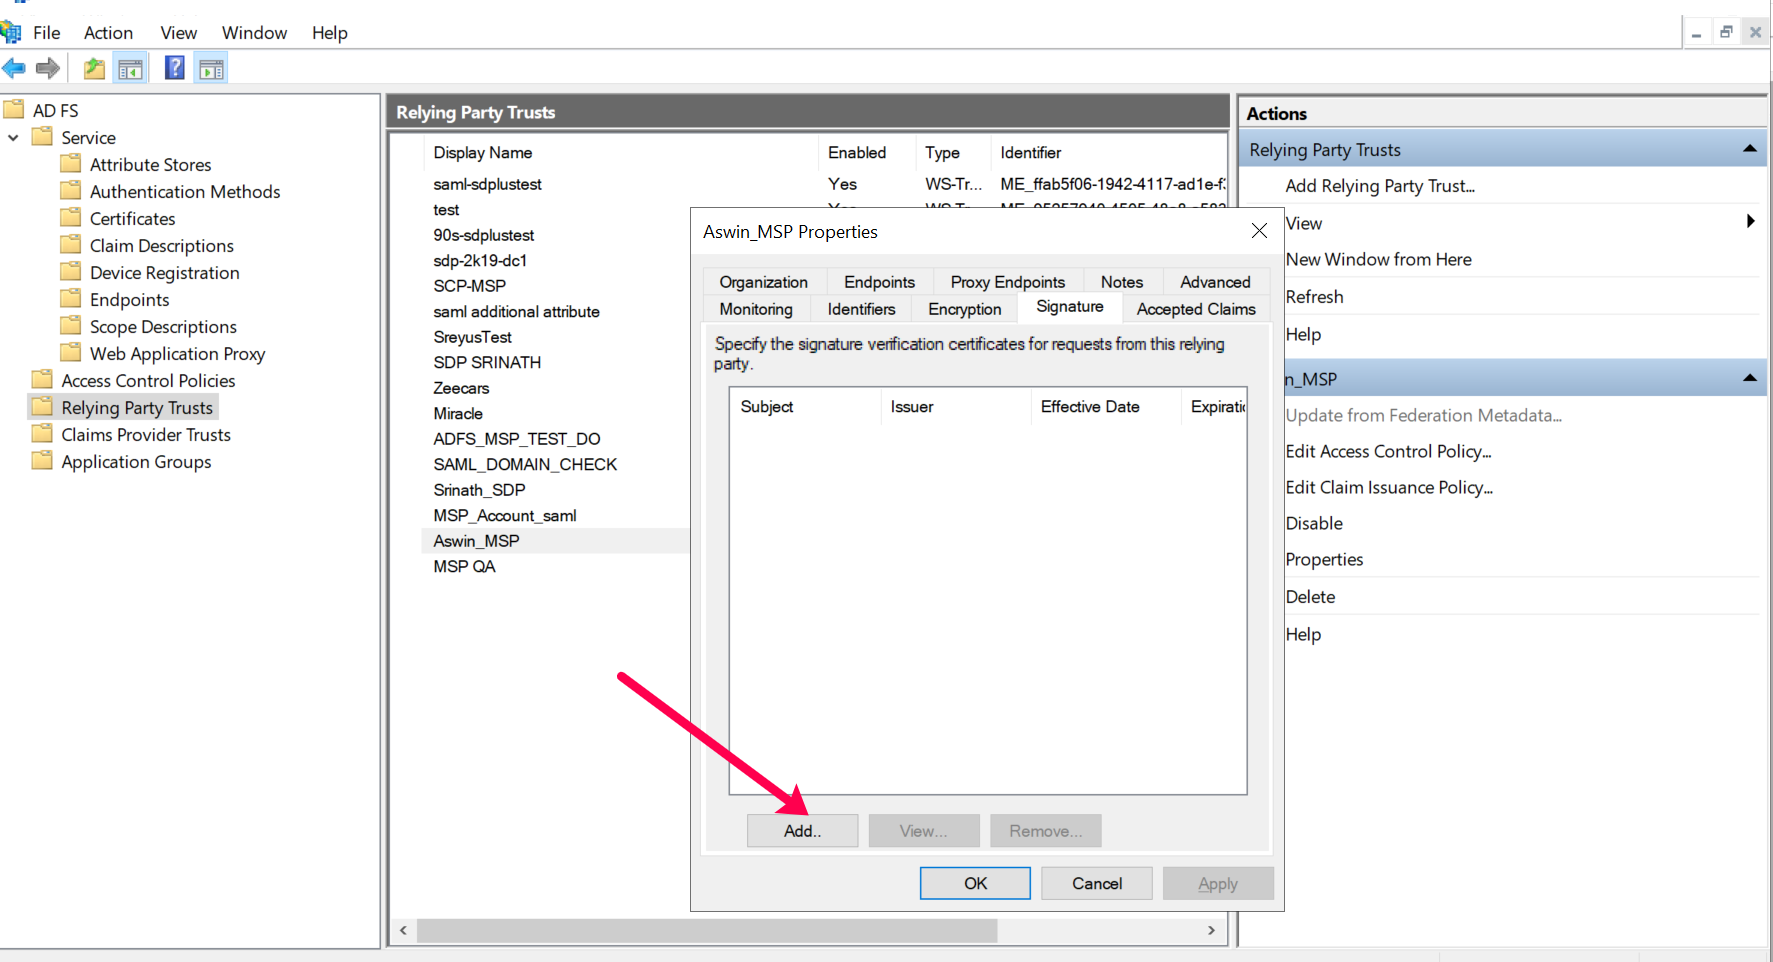Image resolution: width=1773 pixels, height=962 pixels.
Task: Expand the View submenu arrow in Actions
Action: pos(1750,222)
